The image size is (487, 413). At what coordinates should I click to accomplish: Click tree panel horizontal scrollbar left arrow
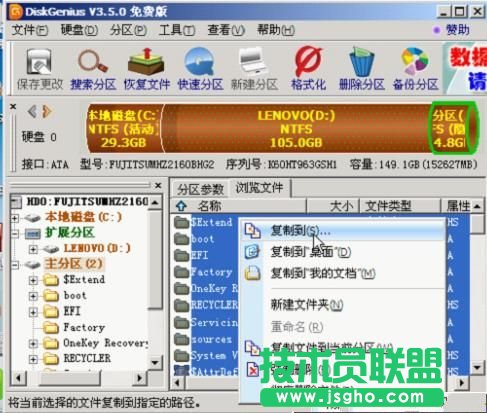(x=18, y=378)
